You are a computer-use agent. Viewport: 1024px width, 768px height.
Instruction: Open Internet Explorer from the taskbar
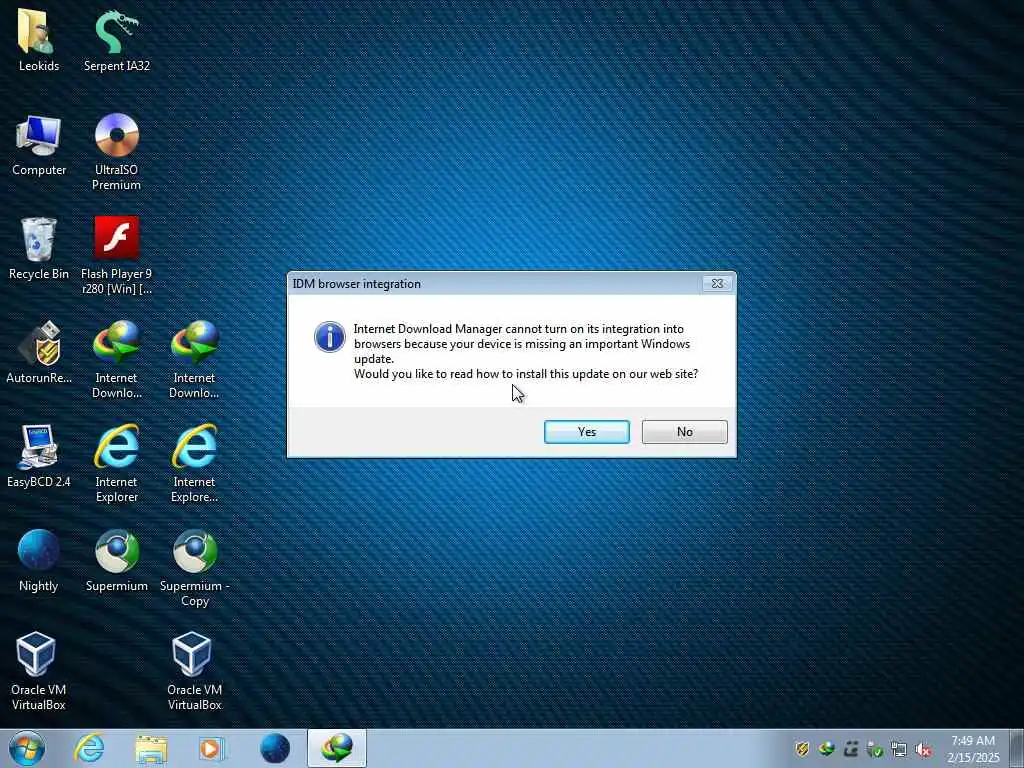pos(89,748)
